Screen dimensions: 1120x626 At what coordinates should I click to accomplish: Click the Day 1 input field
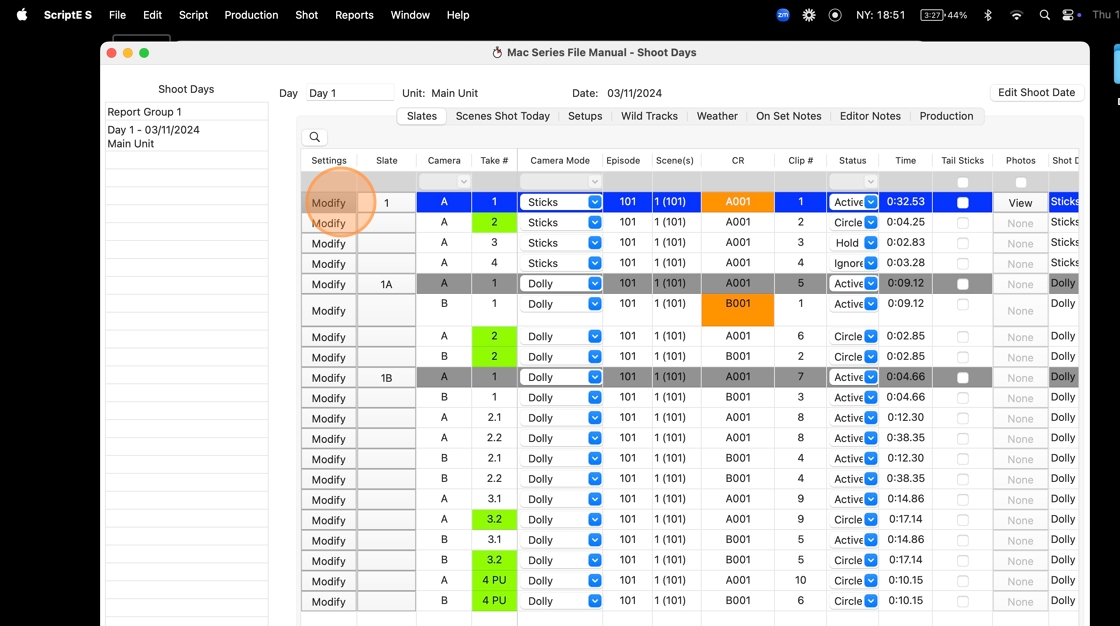350,93
